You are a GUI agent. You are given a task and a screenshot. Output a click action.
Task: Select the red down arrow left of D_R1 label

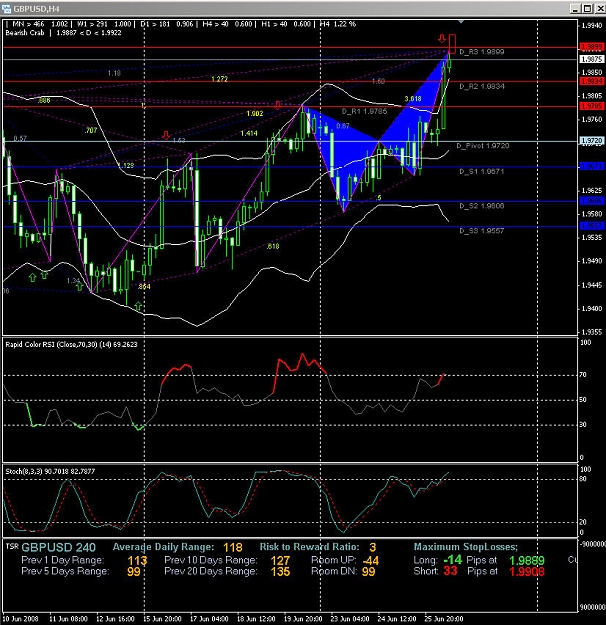pos(277,105)
